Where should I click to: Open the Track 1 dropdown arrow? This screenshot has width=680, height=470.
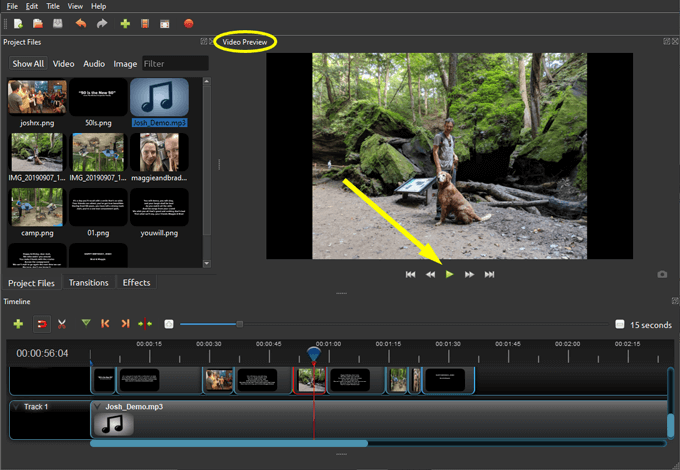click(x=16, y=407)
